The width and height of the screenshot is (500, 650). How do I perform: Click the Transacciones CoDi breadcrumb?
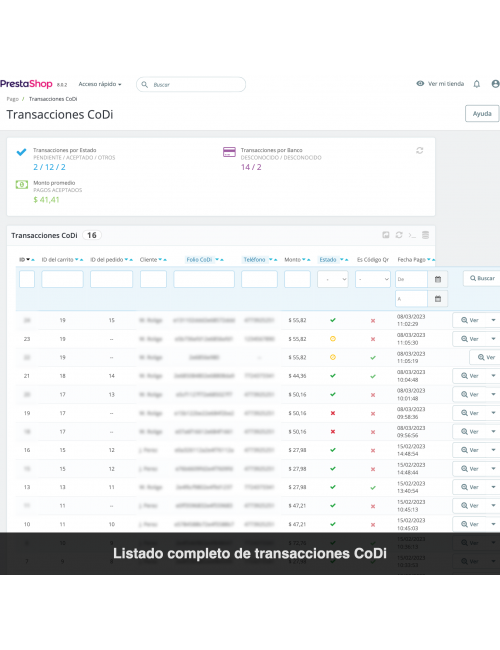pyautogui.click(x=53, y=99)
